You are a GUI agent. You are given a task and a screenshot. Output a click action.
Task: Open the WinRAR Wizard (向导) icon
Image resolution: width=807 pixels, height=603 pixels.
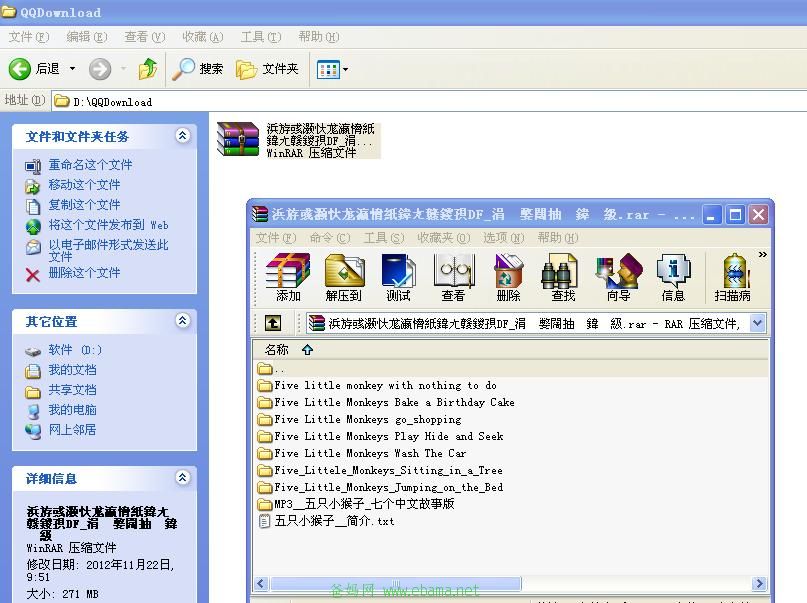click(x=618, y=277)
